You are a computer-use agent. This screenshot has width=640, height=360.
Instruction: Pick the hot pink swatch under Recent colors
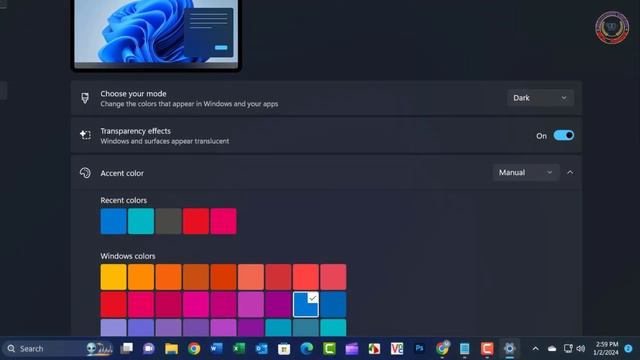coord(223,221)
